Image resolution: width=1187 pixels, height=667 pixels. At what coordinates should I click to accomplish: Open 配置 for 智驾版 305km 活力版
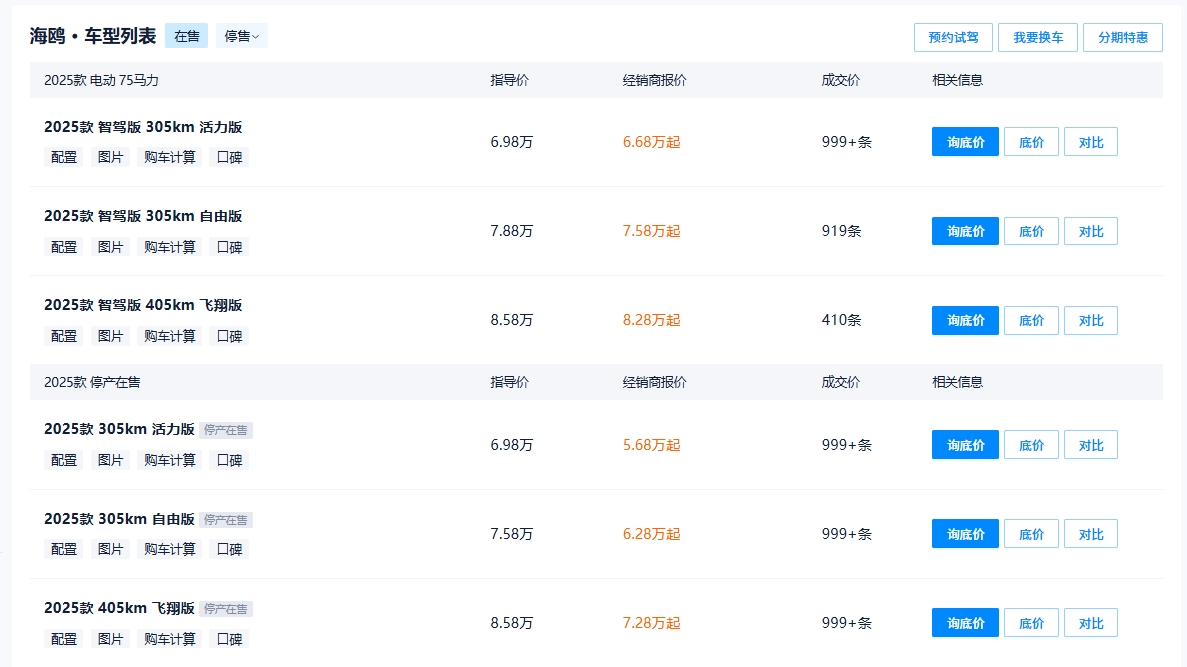(x=64, y=157)
